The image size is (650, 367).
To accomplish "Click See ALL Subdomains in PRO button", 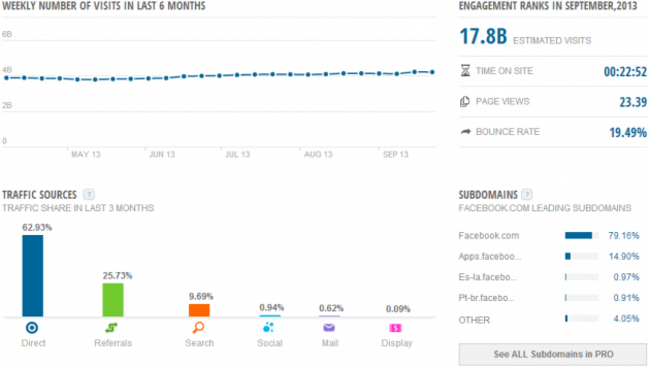I will [553, 354].
